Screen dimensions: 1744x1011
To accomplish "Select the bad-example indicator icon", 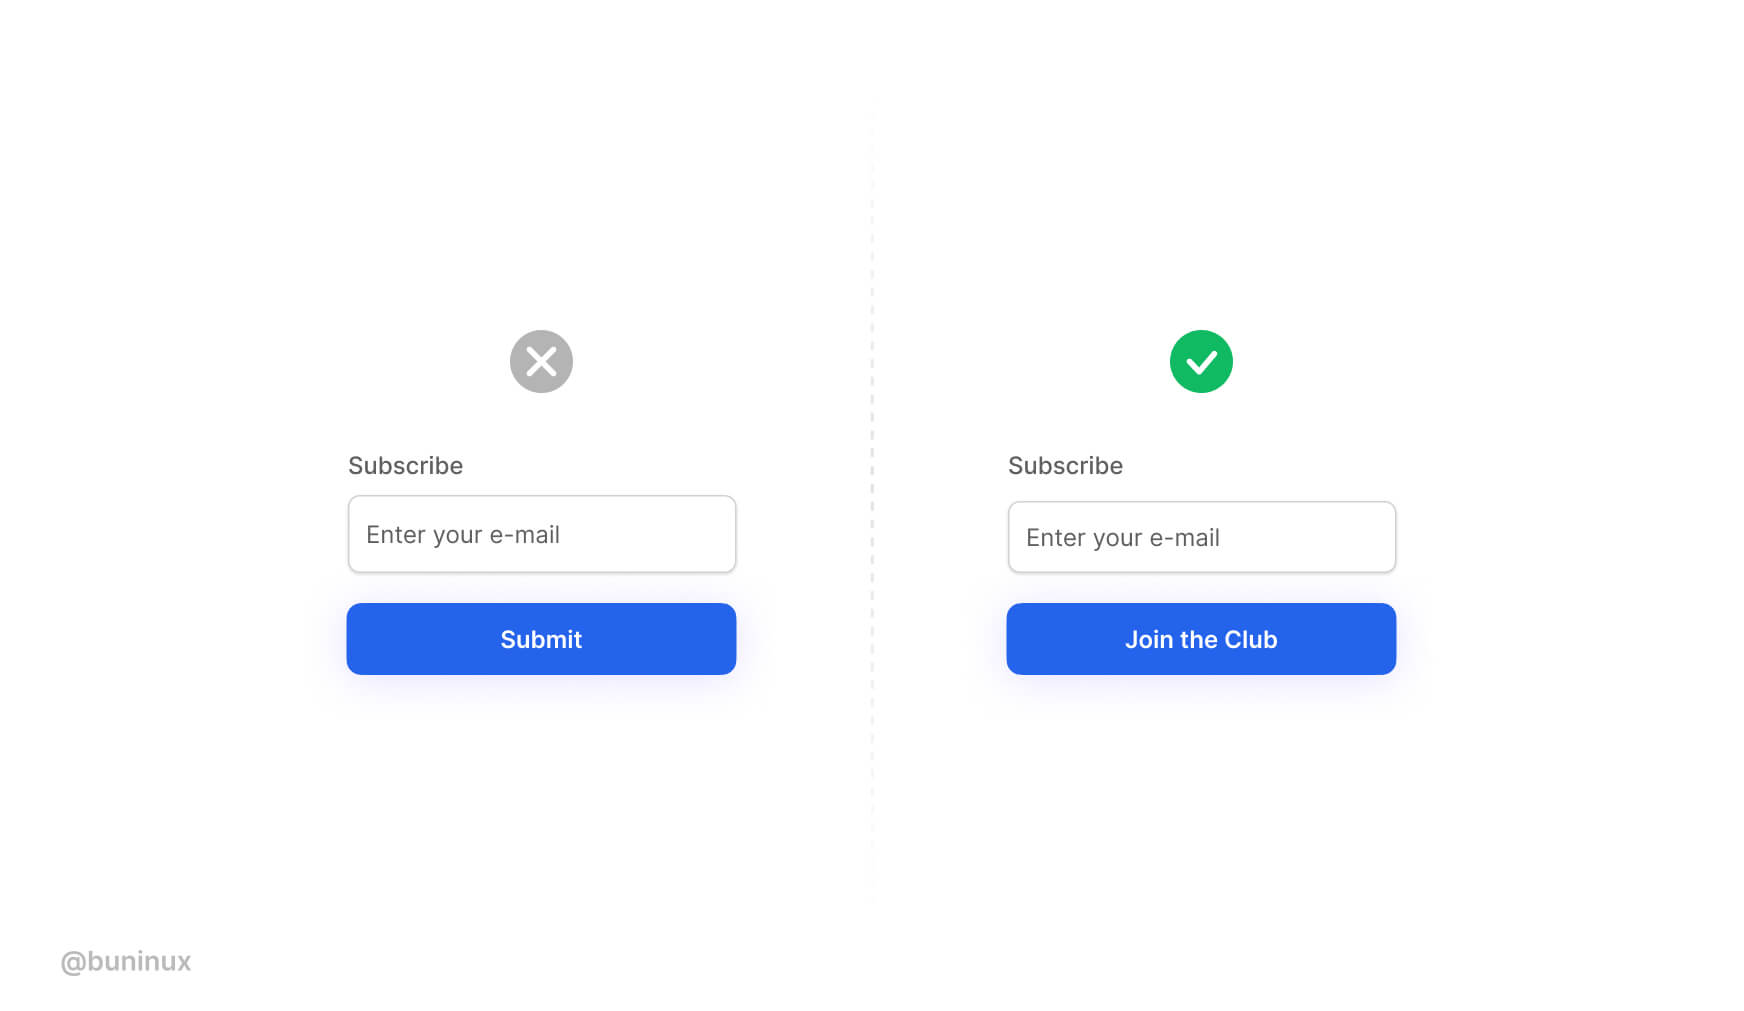I will pos(541,361).
